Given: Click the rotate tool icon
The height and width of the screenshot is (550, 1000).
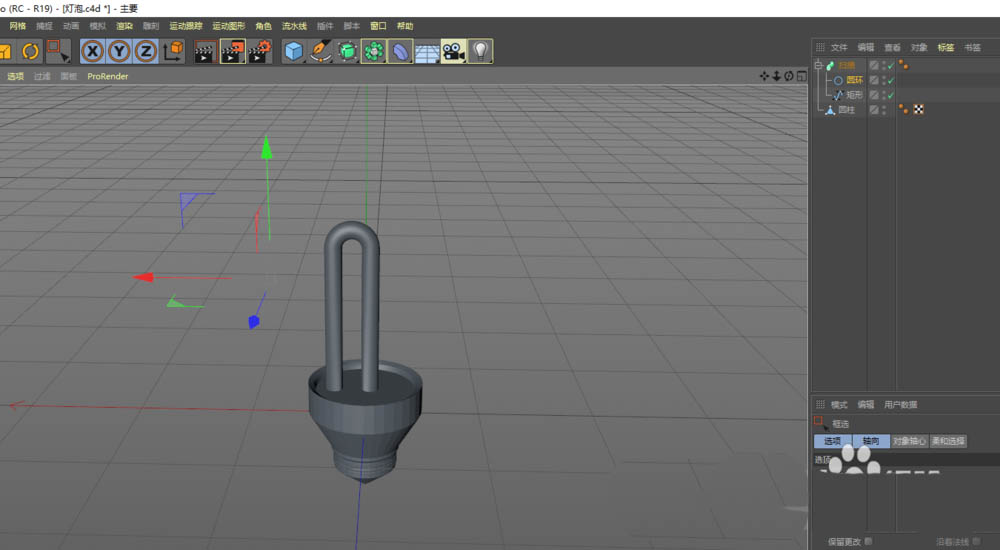Looking at the screenshot, I should pyautogui.click(x=30, y=51).
